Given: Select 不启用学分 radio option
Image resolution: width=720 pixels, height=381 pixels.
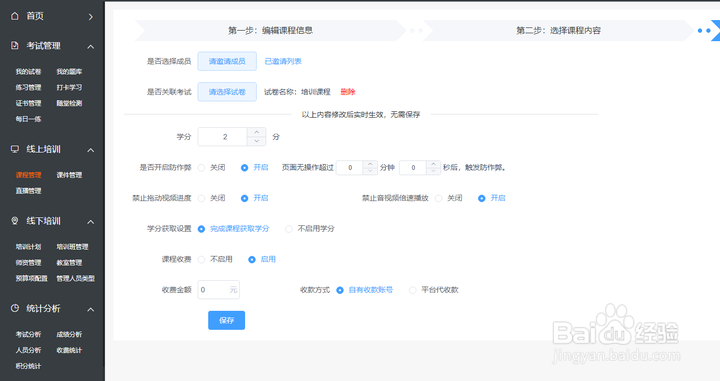Looking at the screenshot, I should click(x=310, y=229).
